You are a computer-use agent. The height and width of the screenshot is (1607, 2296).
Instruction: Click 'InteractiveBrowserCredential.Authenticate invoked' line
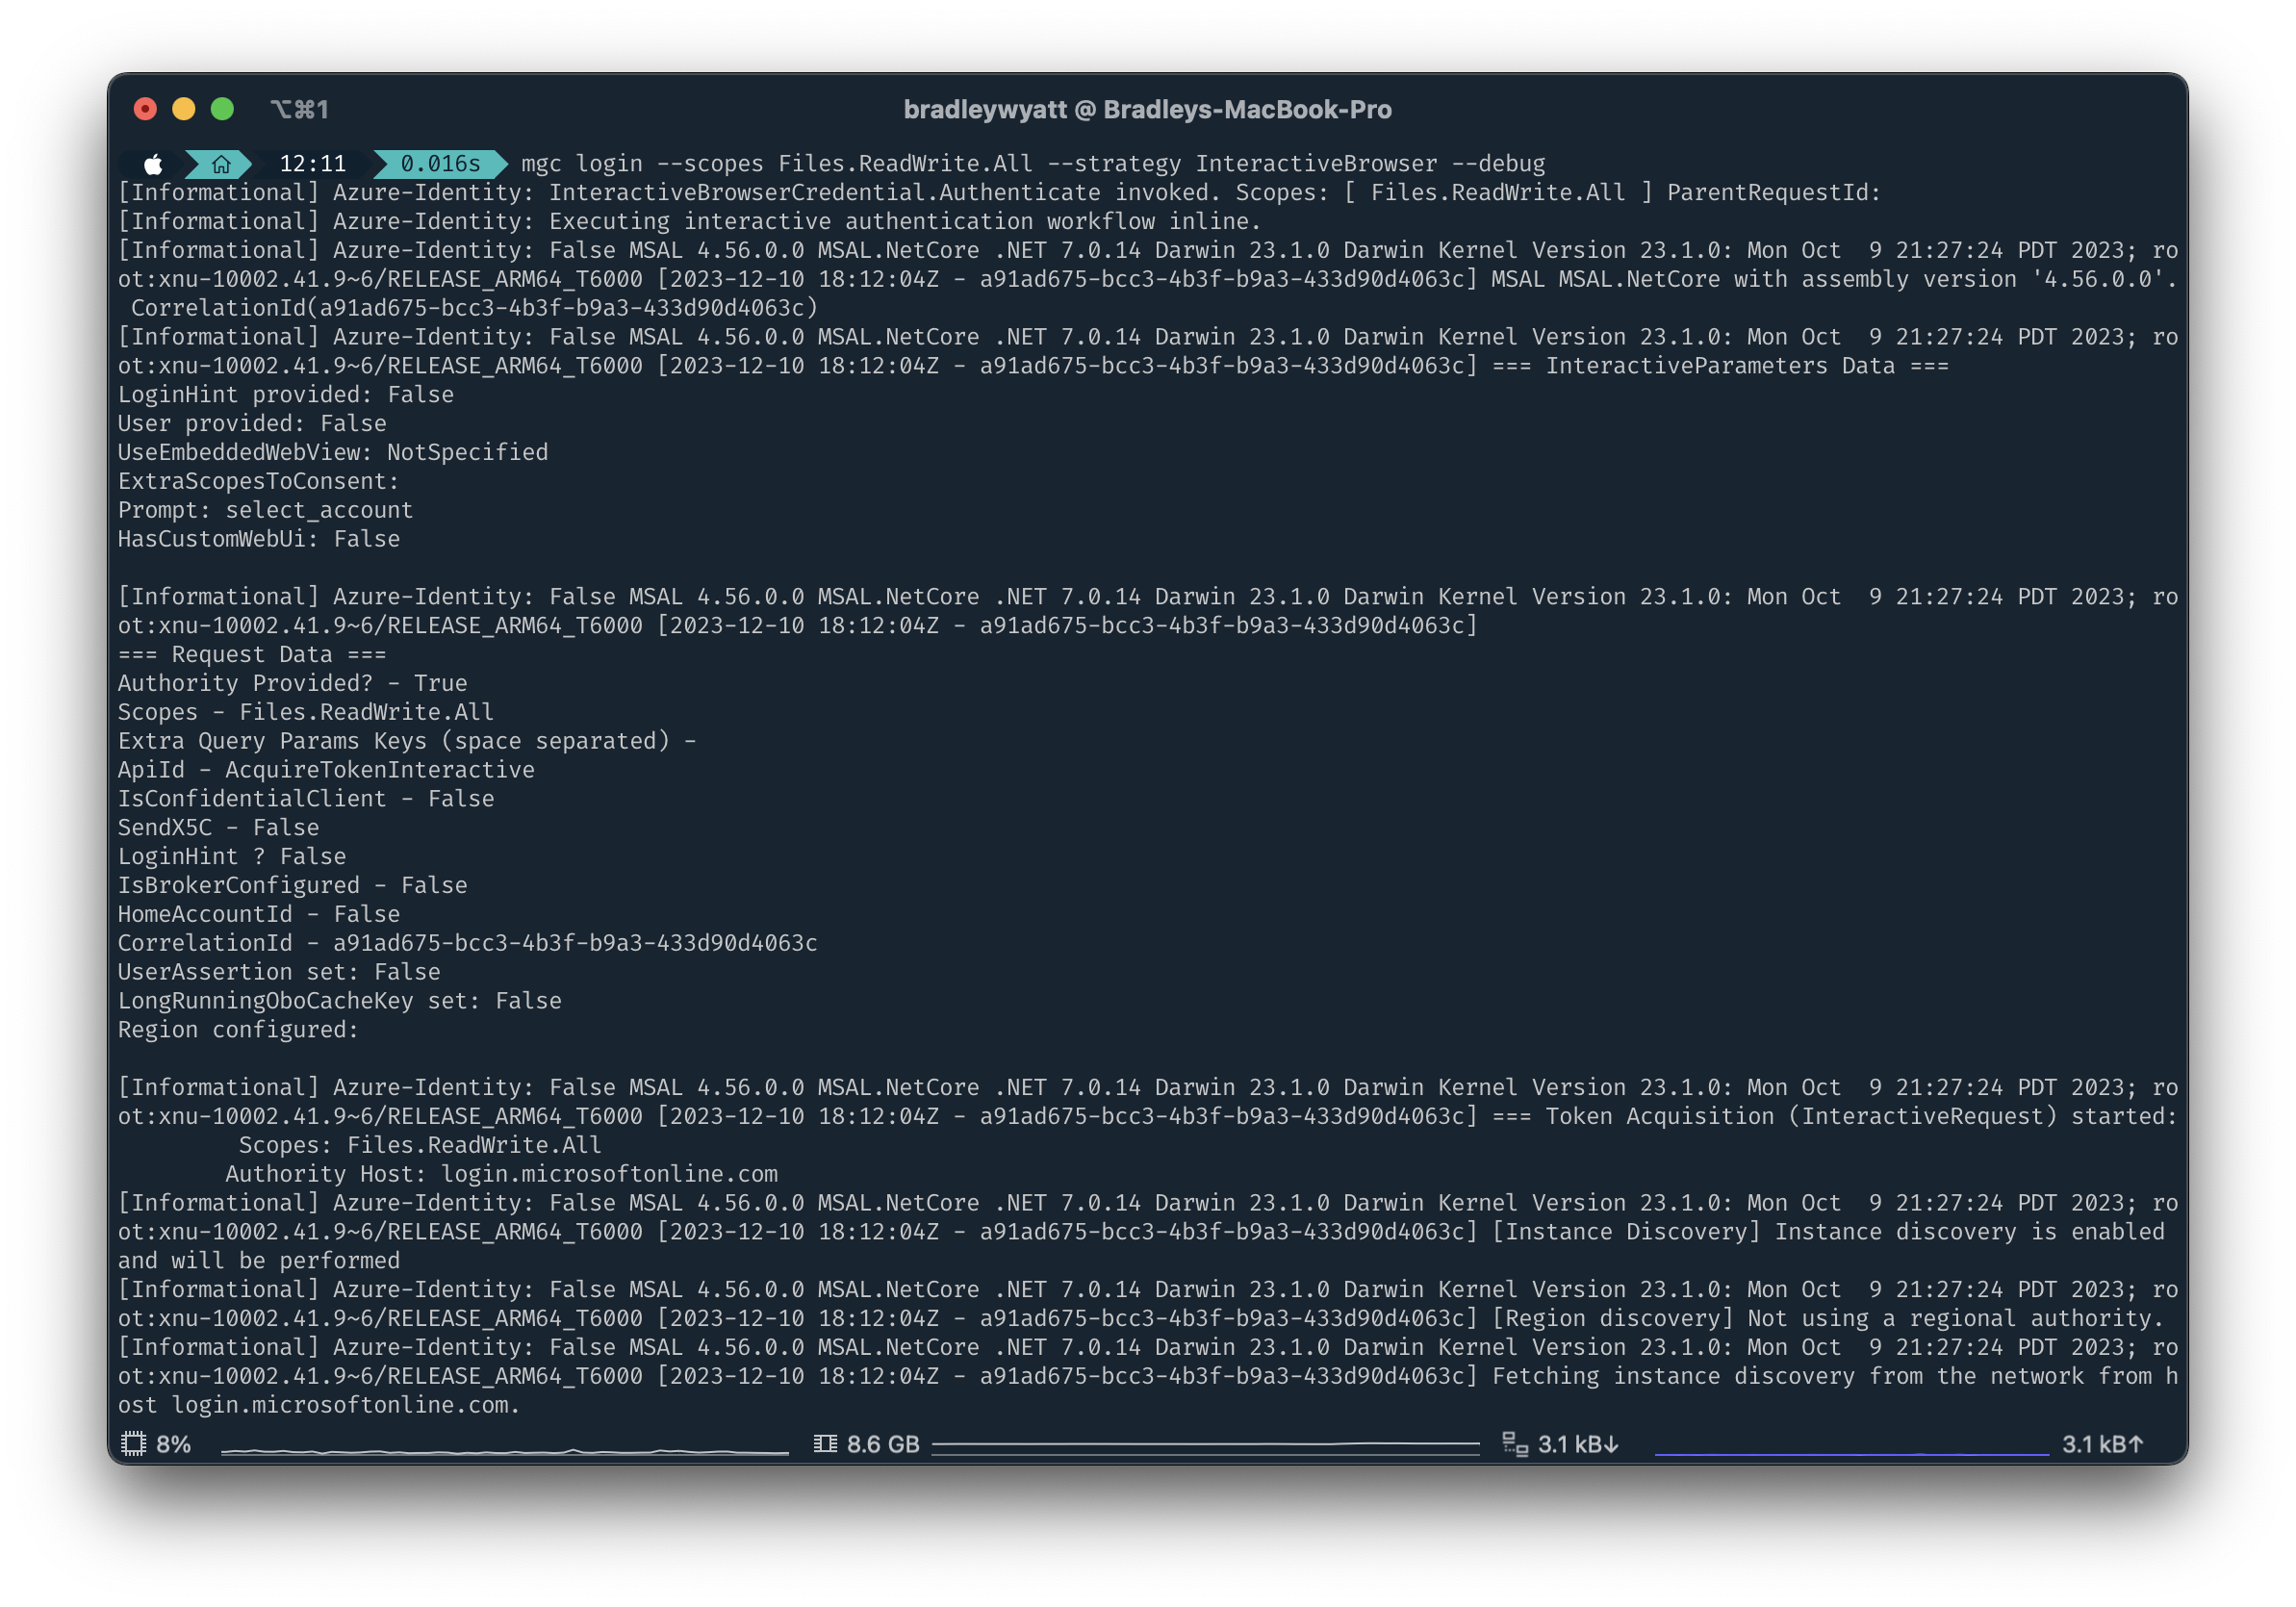[x=884, y=193]
